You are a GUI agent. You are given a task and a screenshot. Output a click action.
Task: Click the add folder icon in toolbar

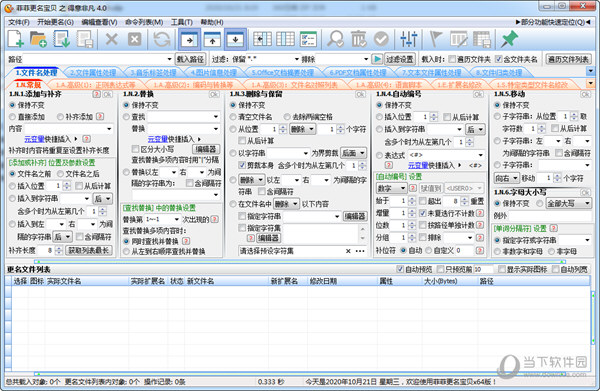pyautogui.click(x=38, y=39)
